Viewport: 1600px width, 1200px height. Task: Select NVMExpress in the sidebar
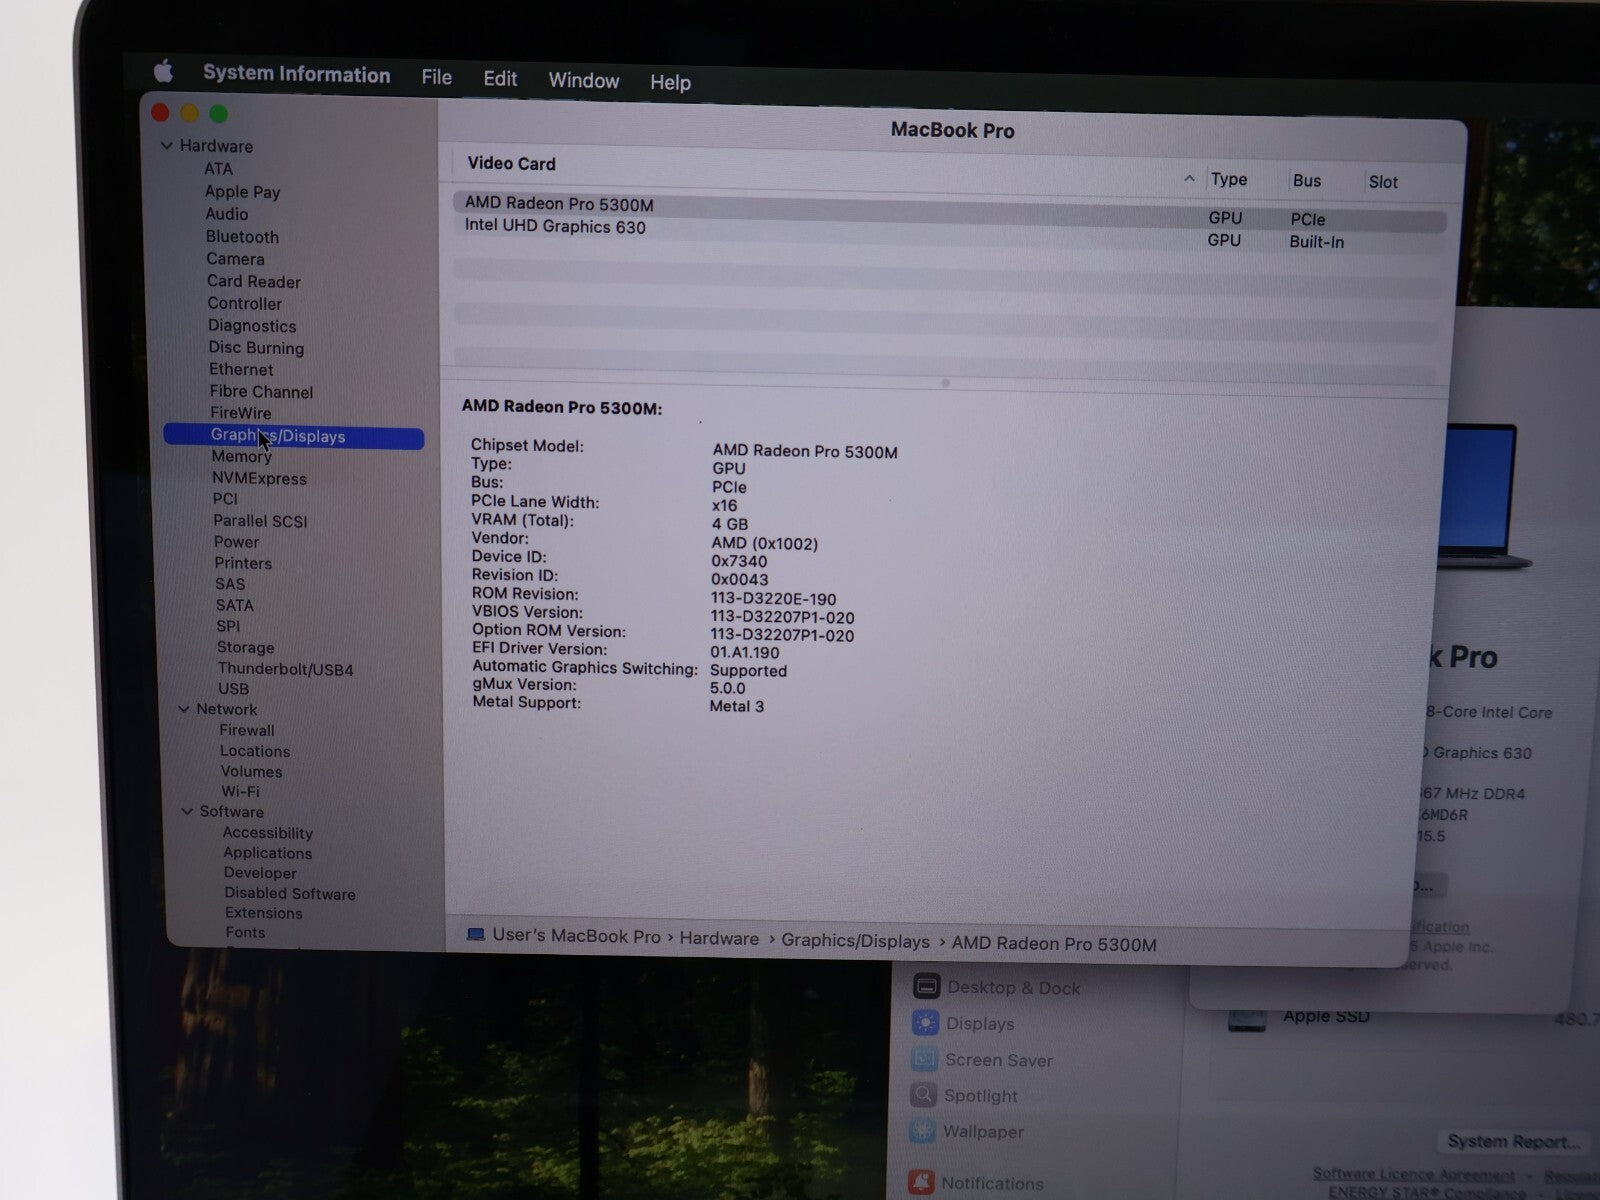click(x=259, y=479)
